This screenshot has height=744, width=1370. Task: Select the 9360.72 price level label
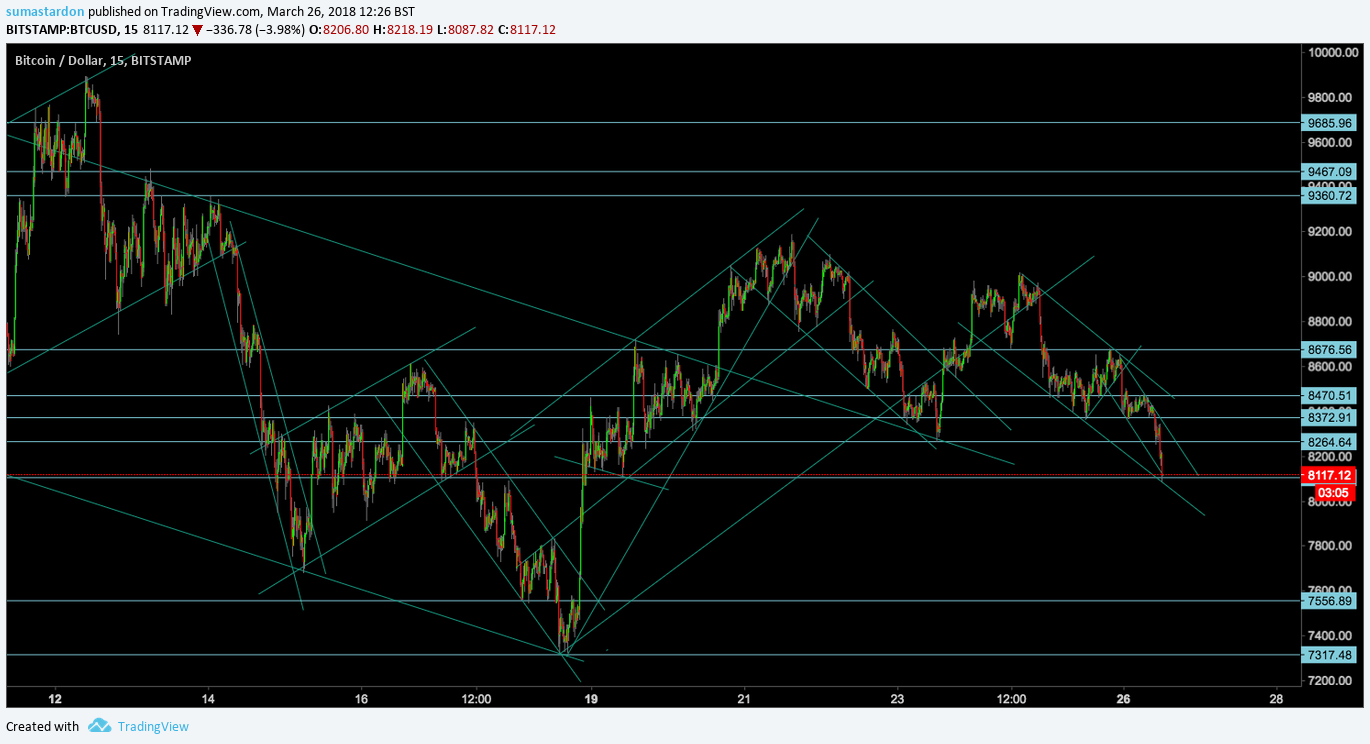(1330, 196)
